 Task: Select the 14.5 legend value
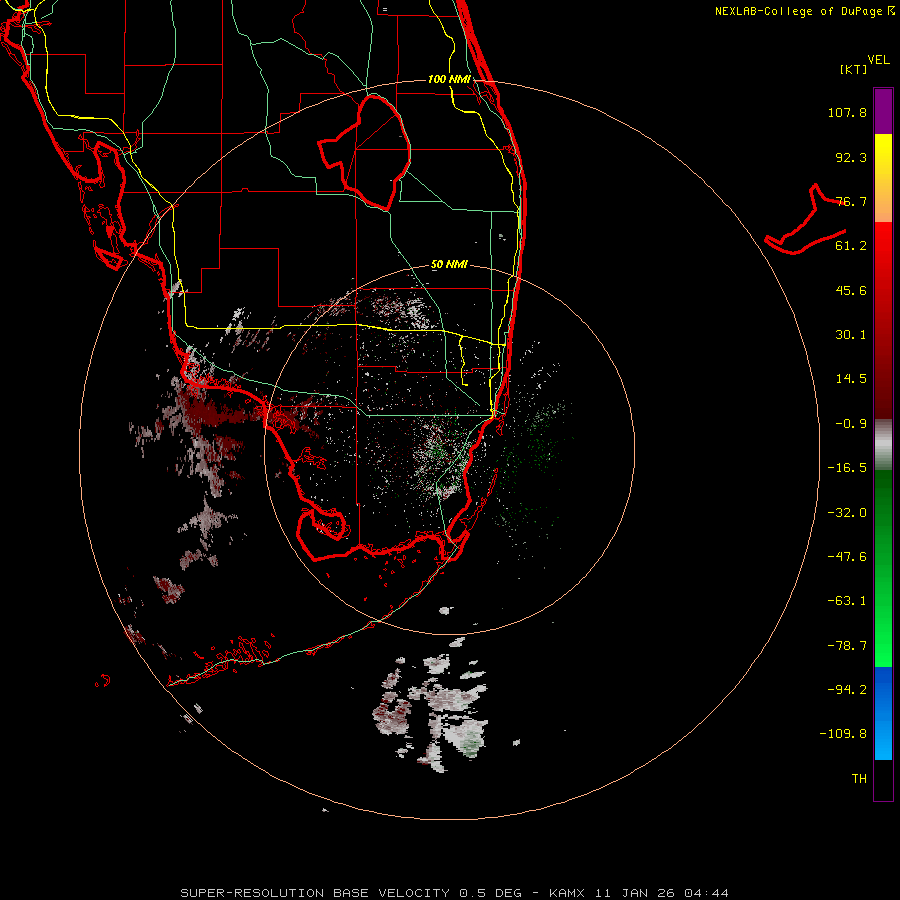[851, 379]
